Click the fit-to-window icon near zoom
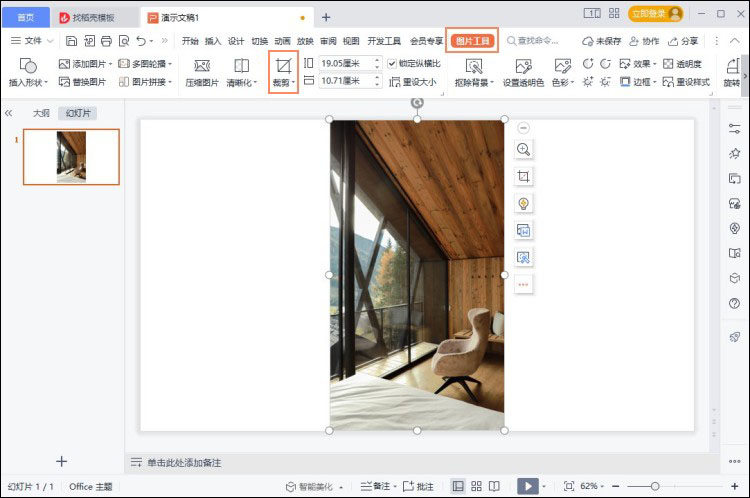Screen dimensions: 750x498 pyautogui.click(x=569, y=486)
